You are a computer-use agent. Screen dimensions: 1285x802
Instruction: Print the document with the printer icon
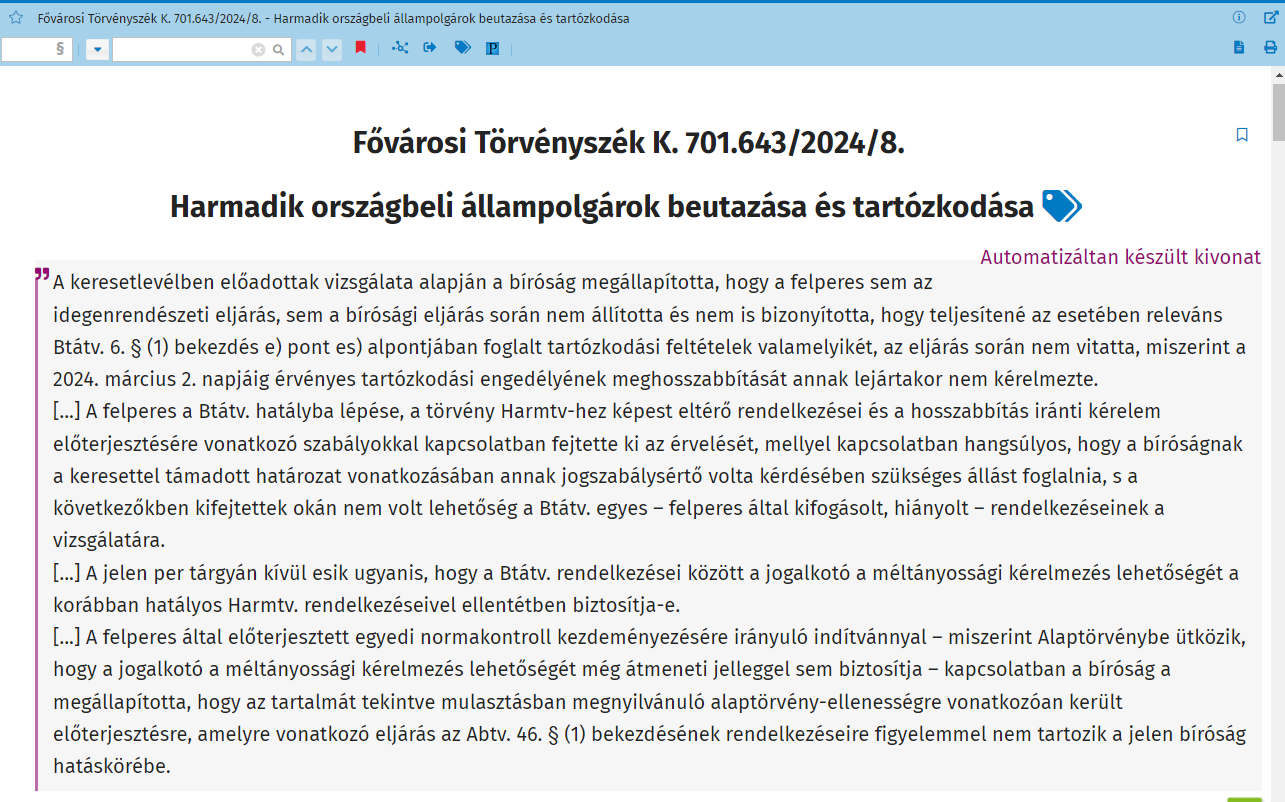pyautogui.click(x=1270, y=47)
